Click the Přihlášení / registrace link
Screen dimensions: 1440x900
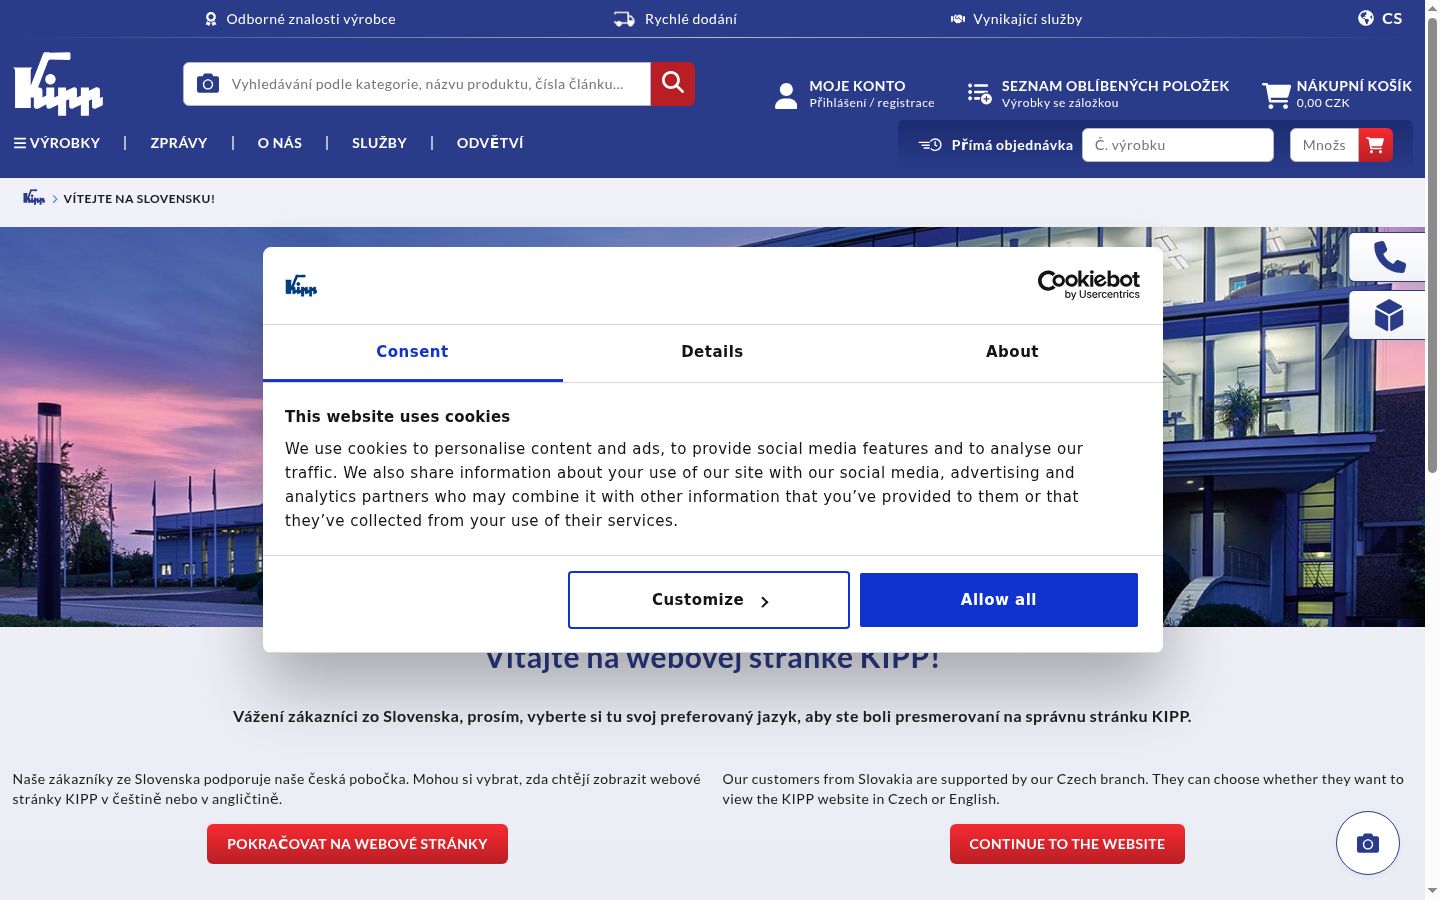pos(872,103)
